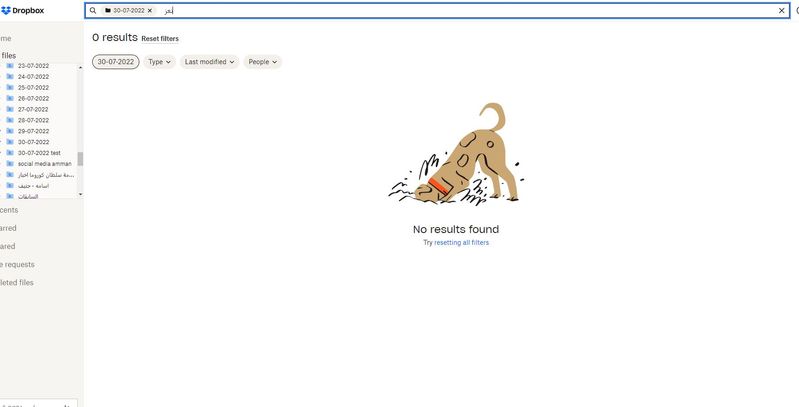Click the magnifier search icon

(x=93, y=10)
